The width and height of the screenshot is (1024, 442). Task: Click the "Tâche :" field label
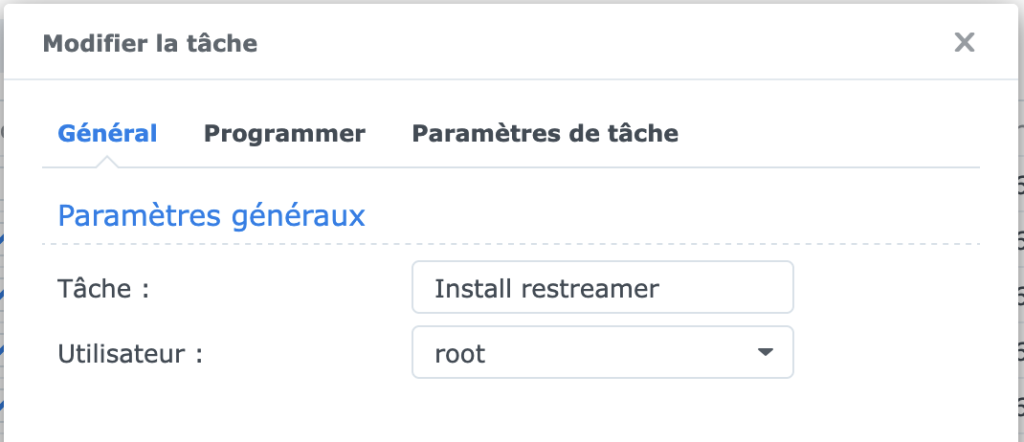(x=104, y=289)
